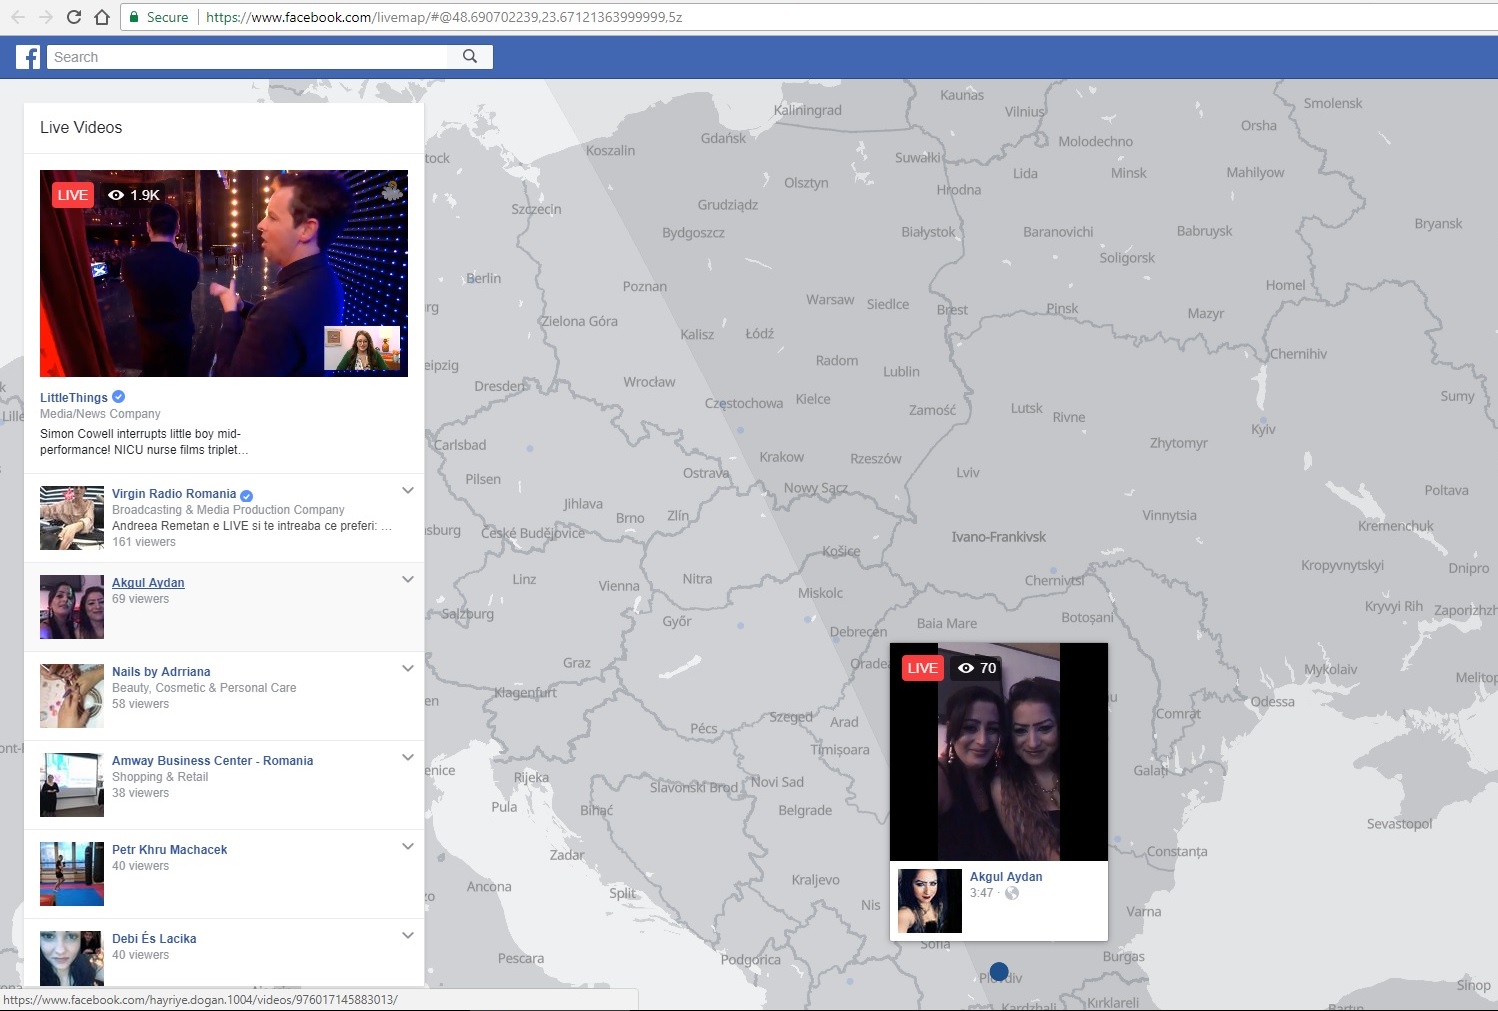Viewport: 1498px width, 1011px height.
Task: Open the Nails by Adrriana link
Action: point(161,672)
